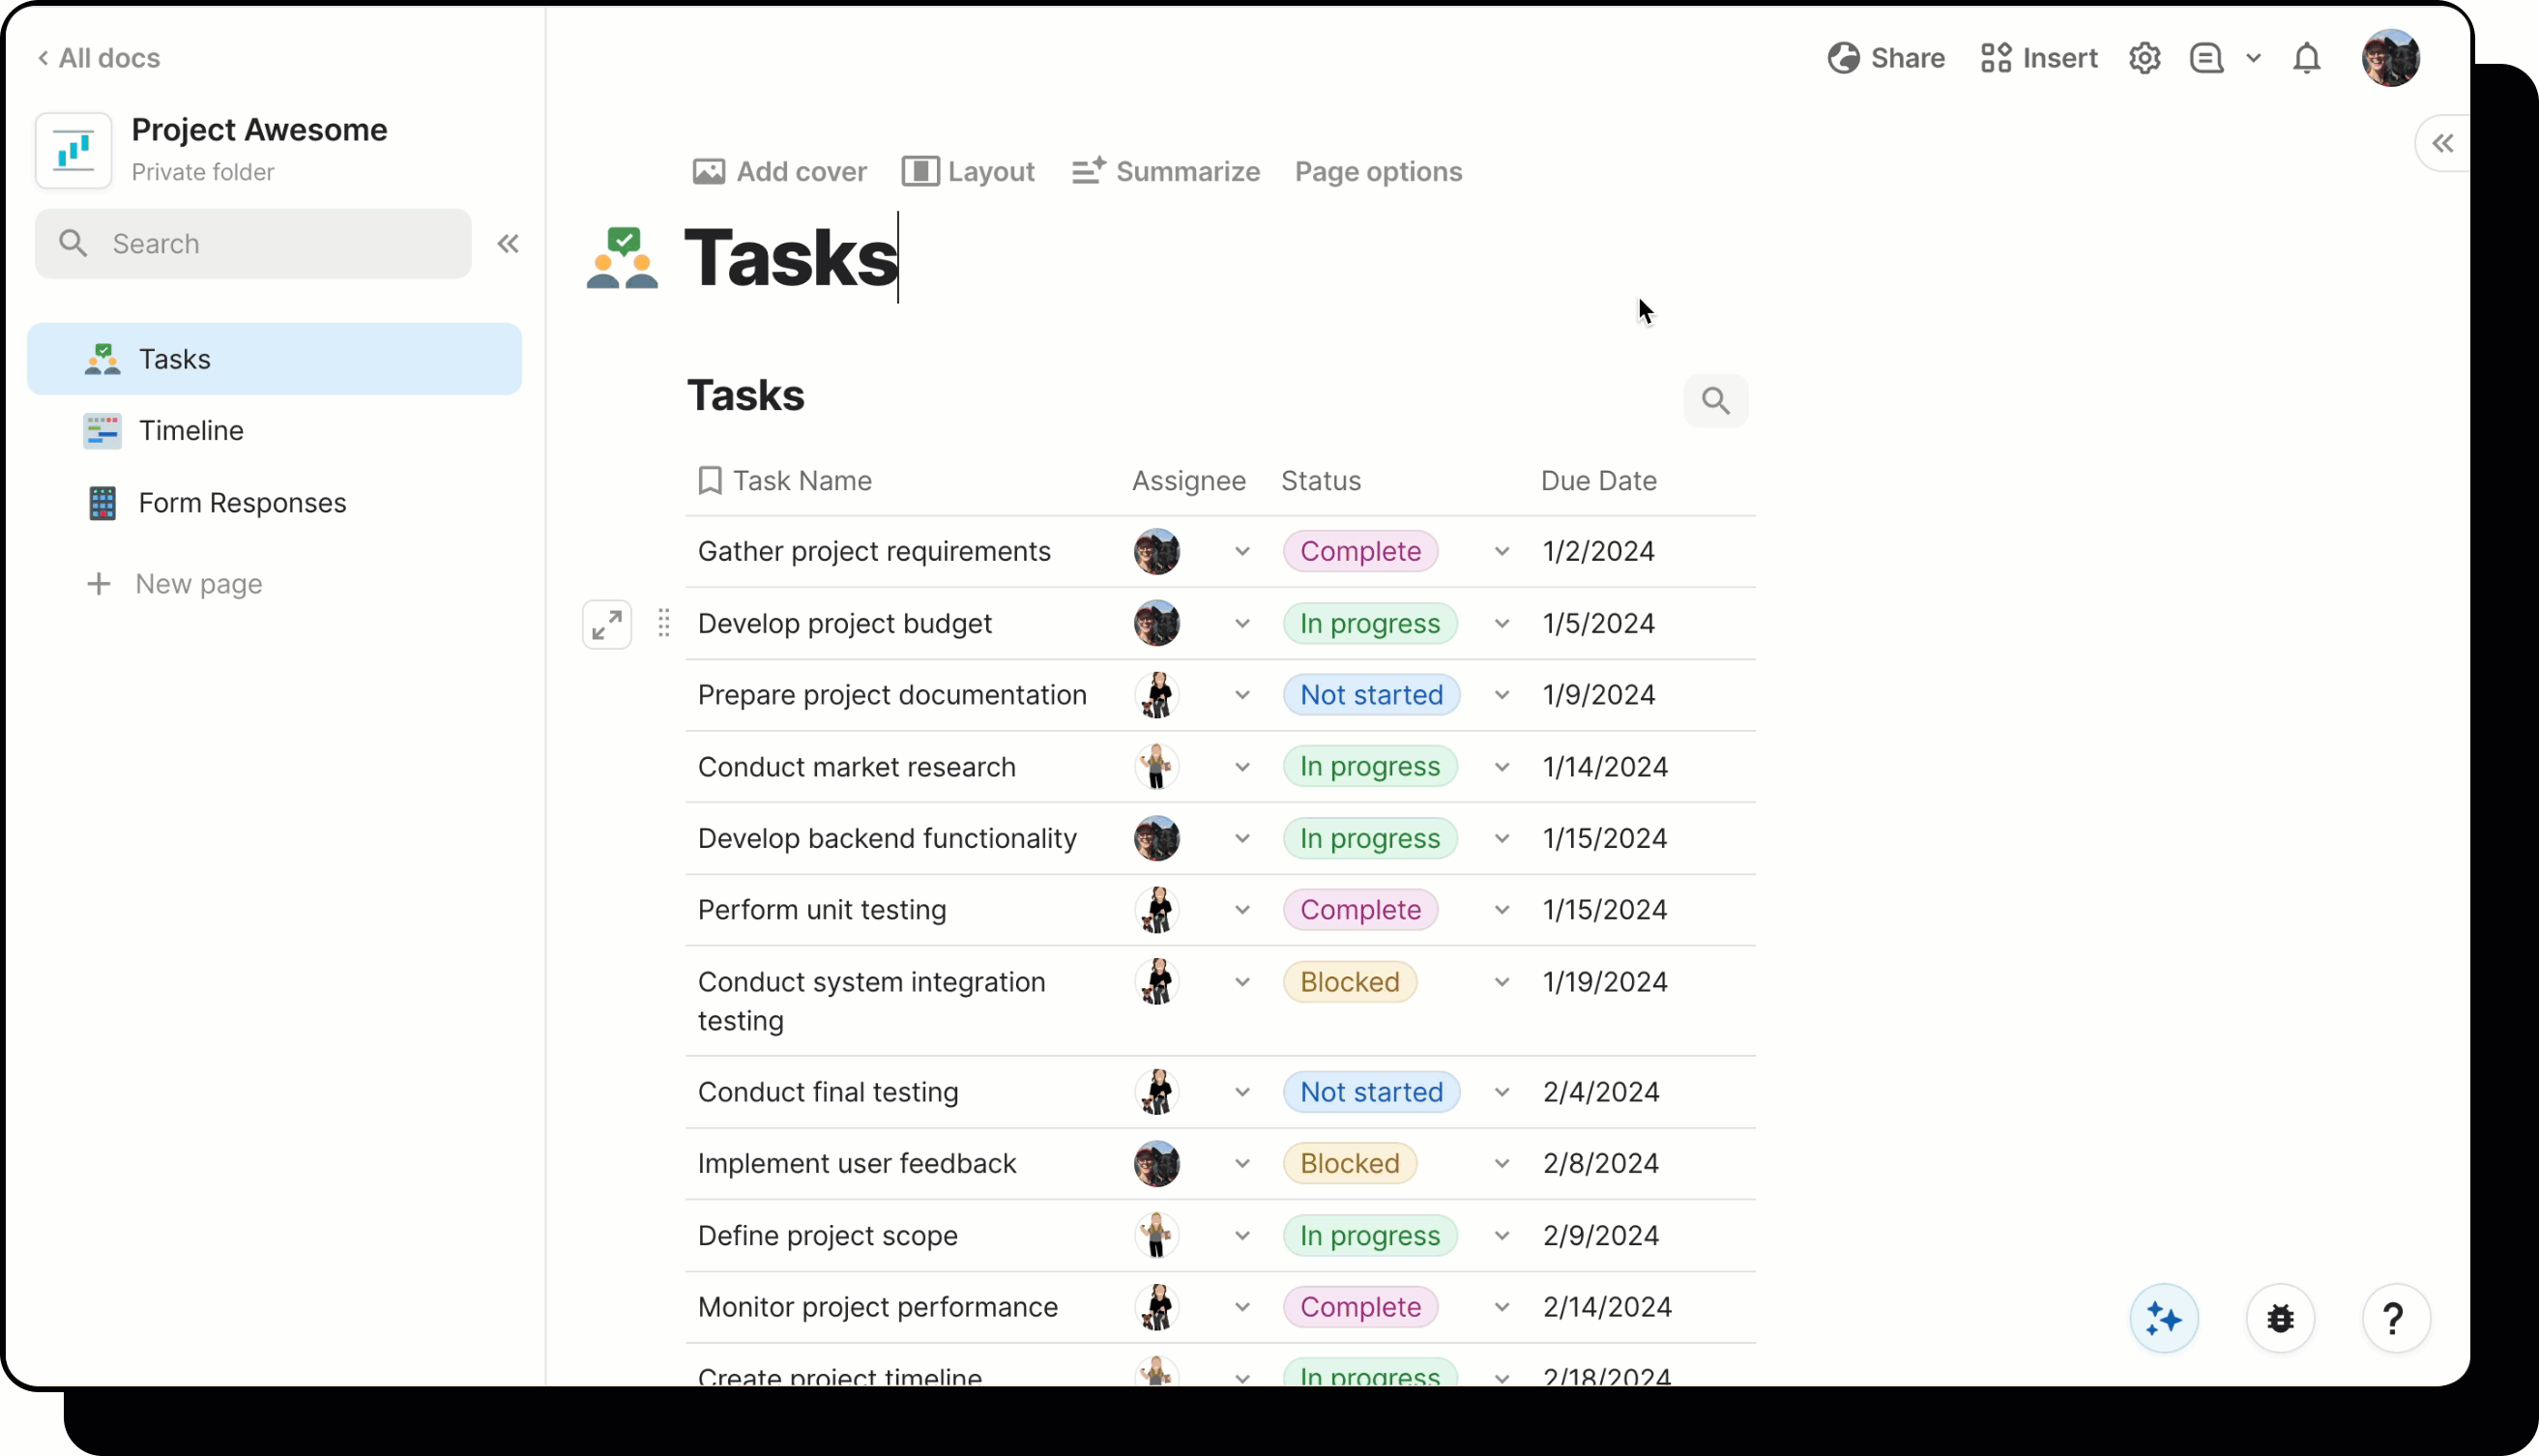Create a New page

click(198, 583)
